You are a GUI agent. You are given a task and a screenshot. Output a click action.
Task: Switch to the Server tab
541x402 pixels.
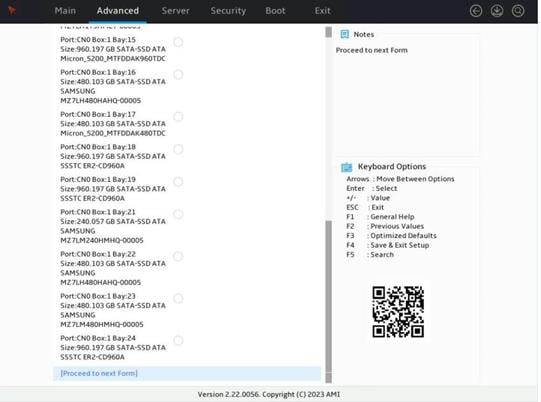pyautogui.click(x=176, y=11)
